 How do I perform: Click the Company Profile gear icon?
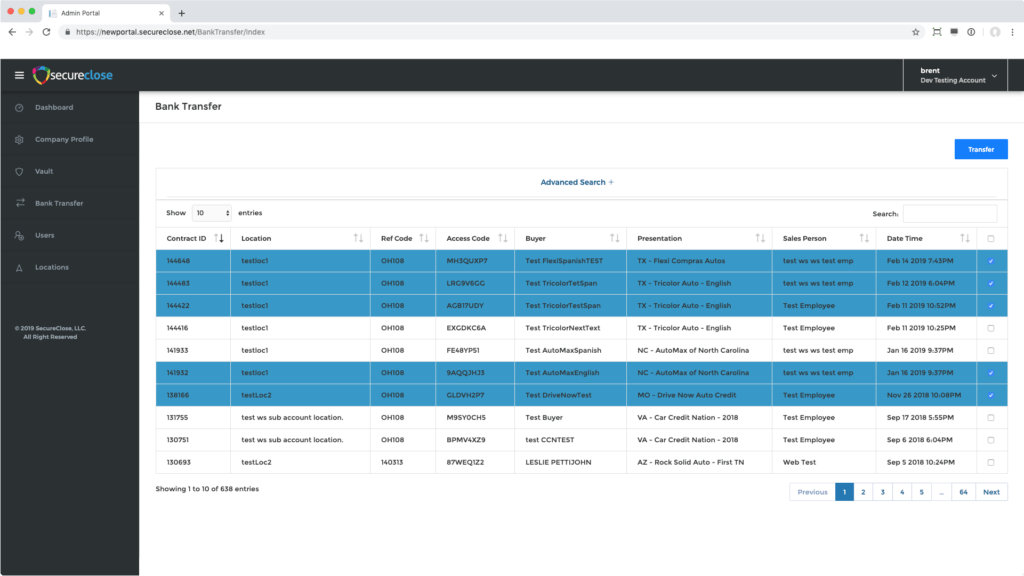point(19,139)
